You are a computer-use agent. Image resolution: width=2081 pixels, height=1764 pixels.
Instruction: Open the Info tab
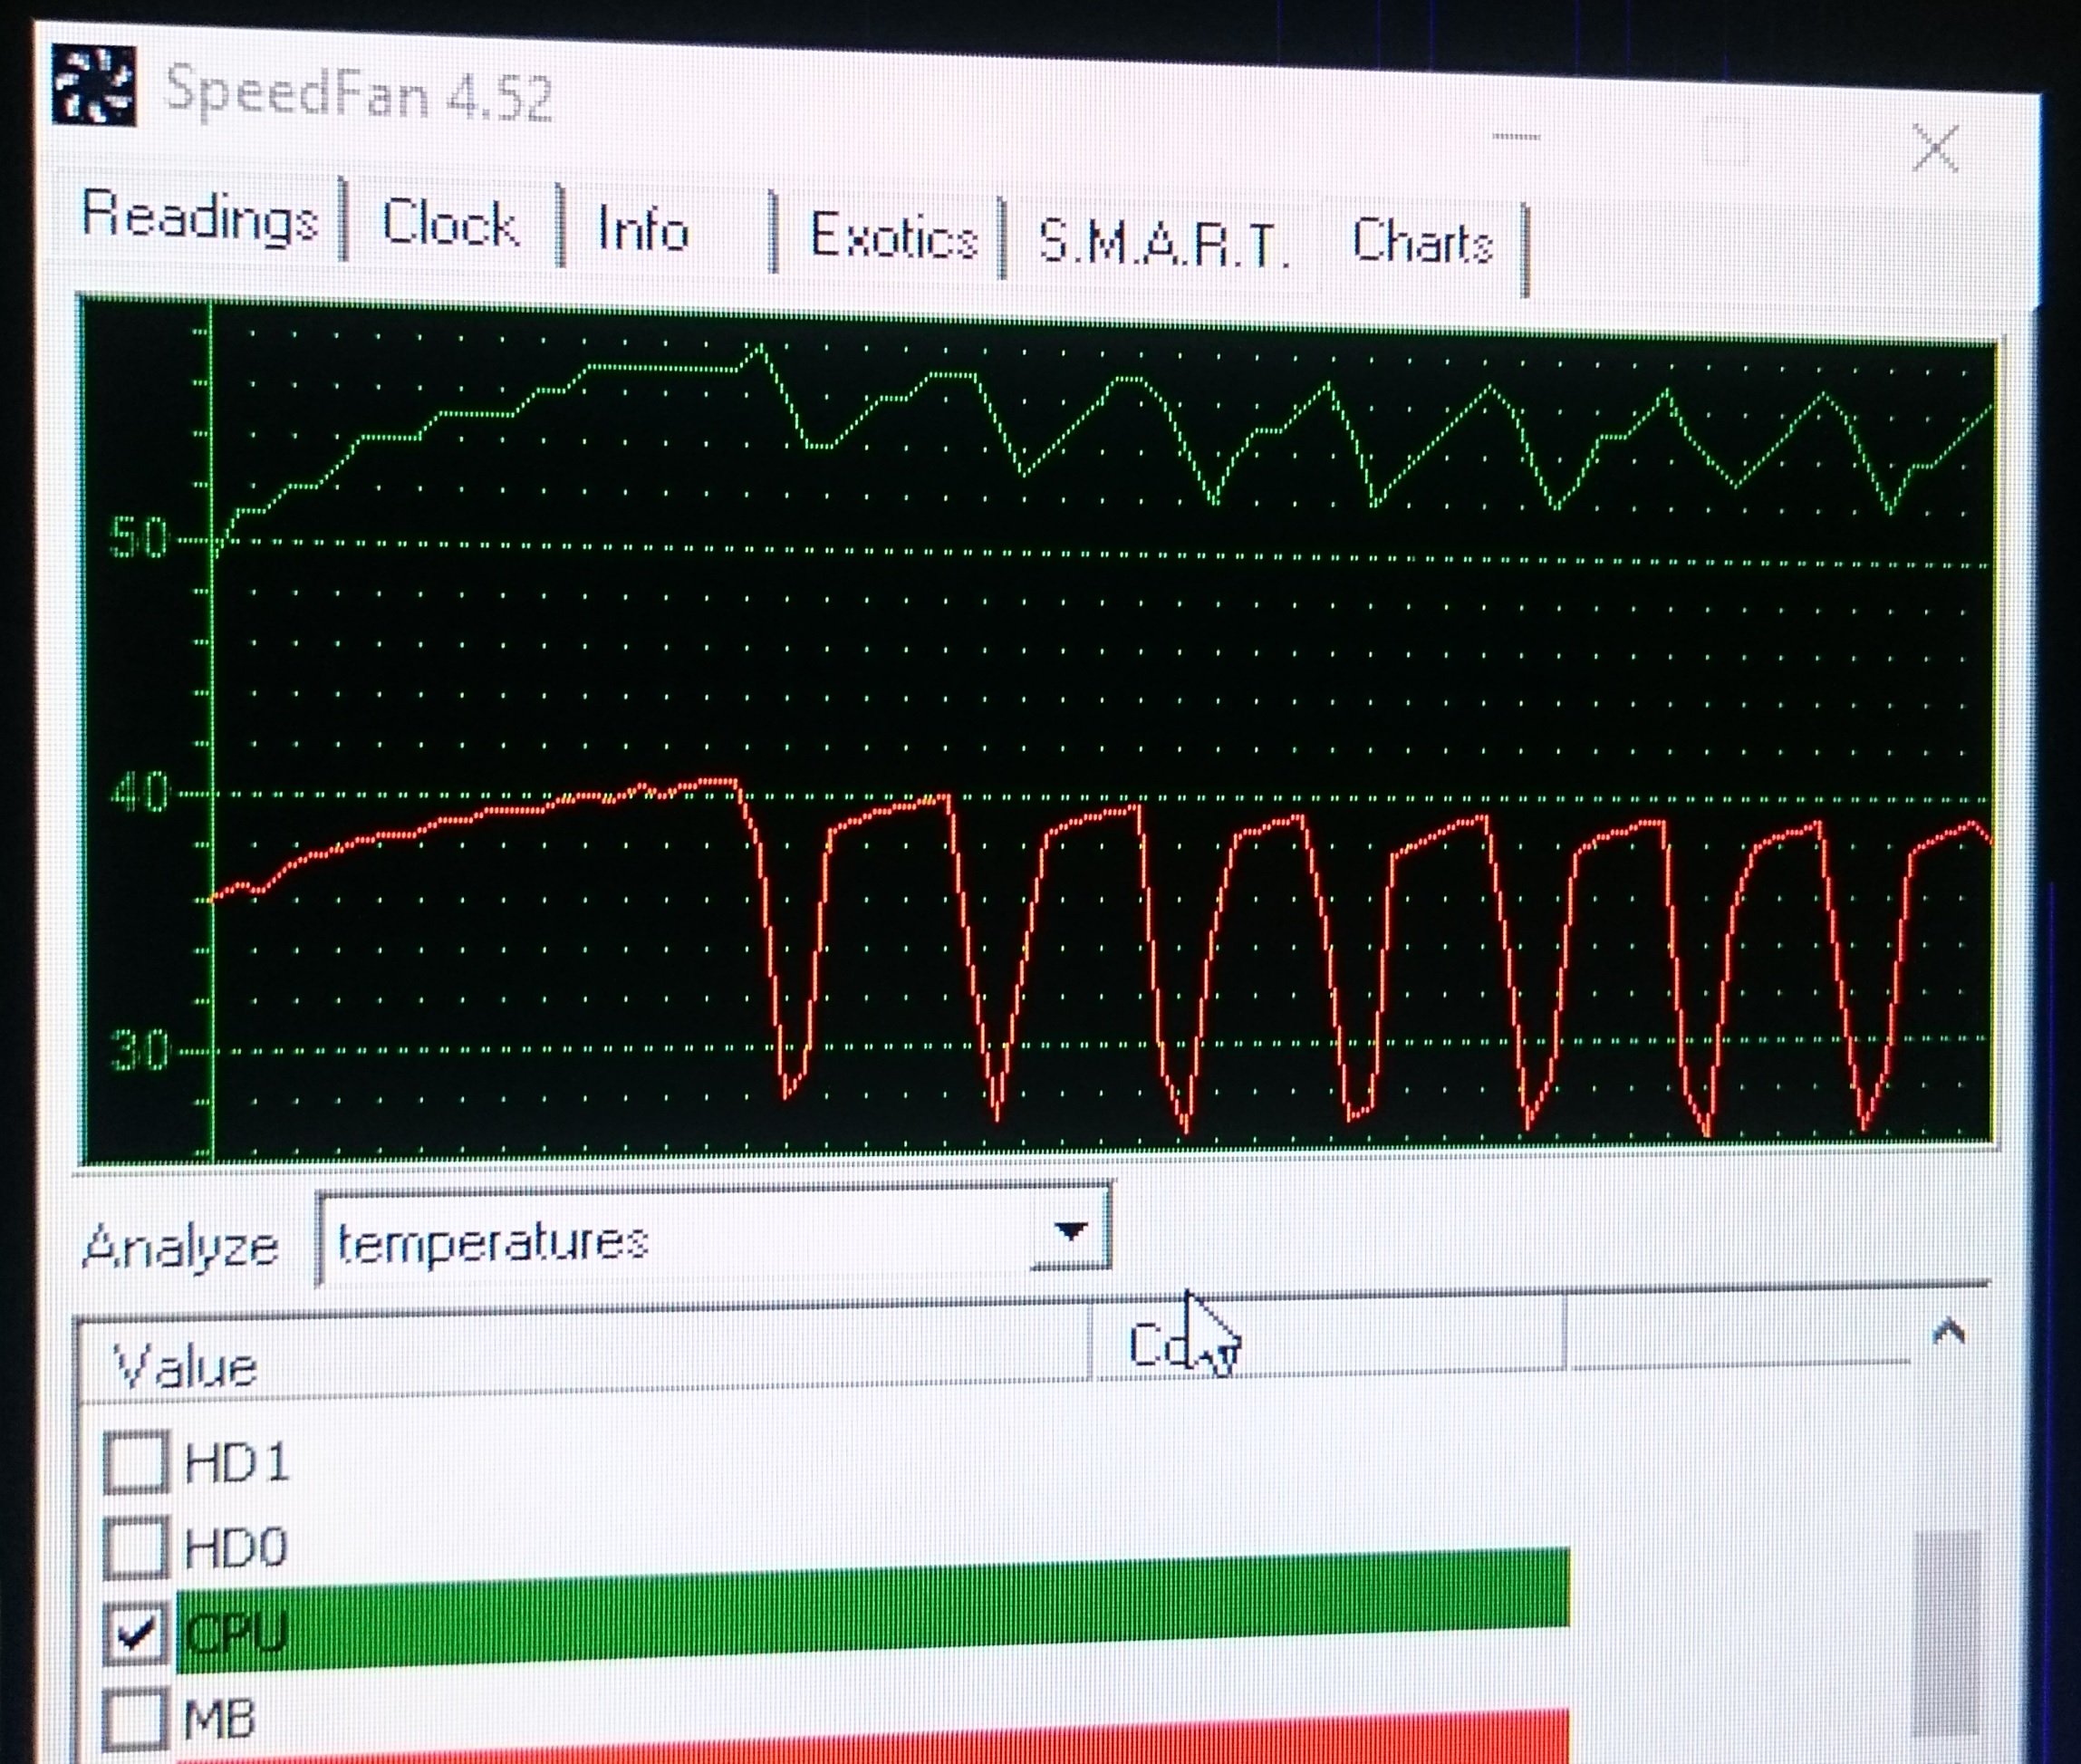pos(643,229)
